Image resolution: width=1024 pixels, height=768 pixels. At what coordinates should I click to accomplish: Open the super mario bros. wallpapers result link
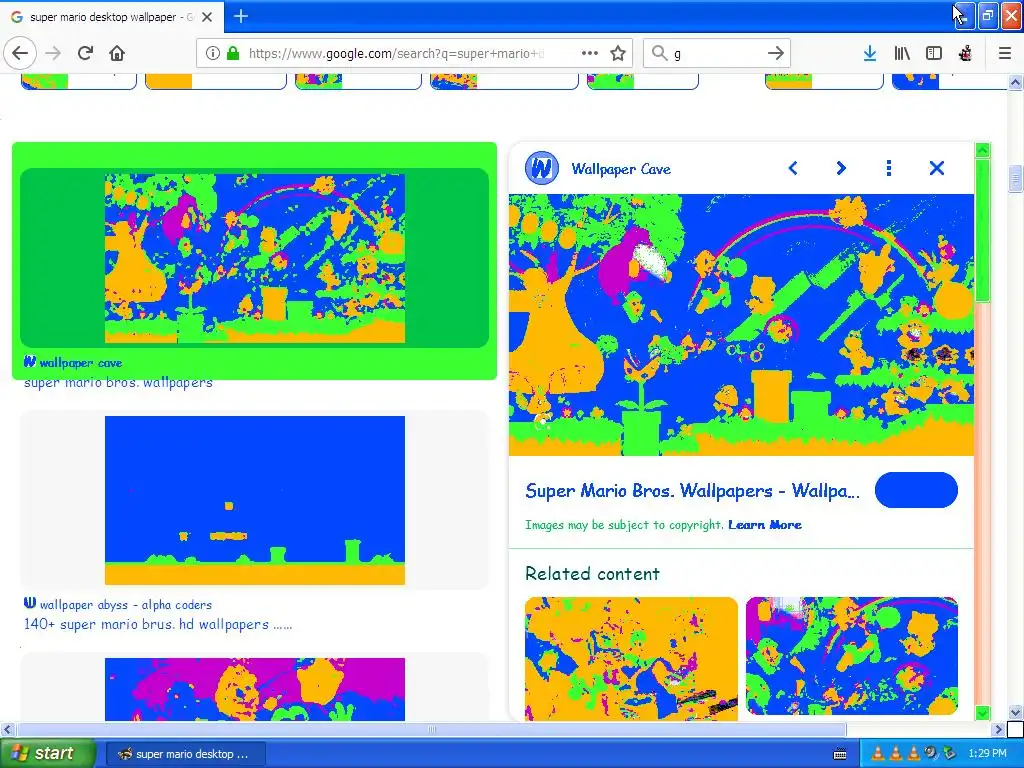(118, 383)
